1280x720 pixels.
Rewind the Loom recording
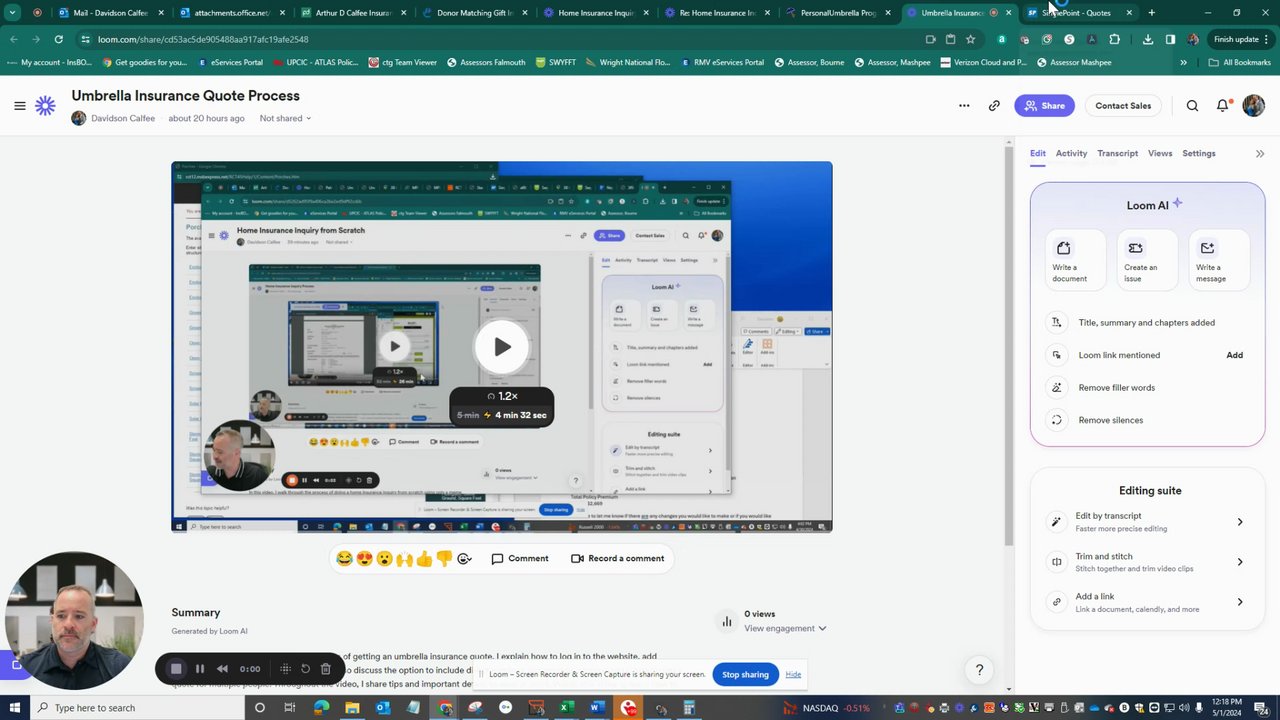click(222, 669)
